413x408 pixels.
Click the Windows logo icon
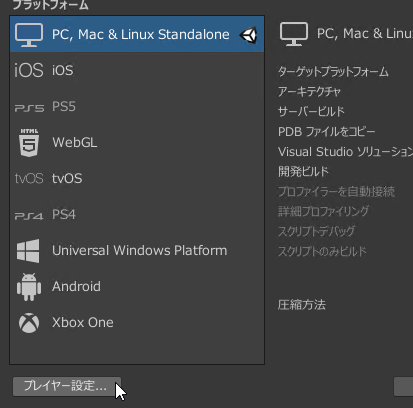(x=28, y=251)
